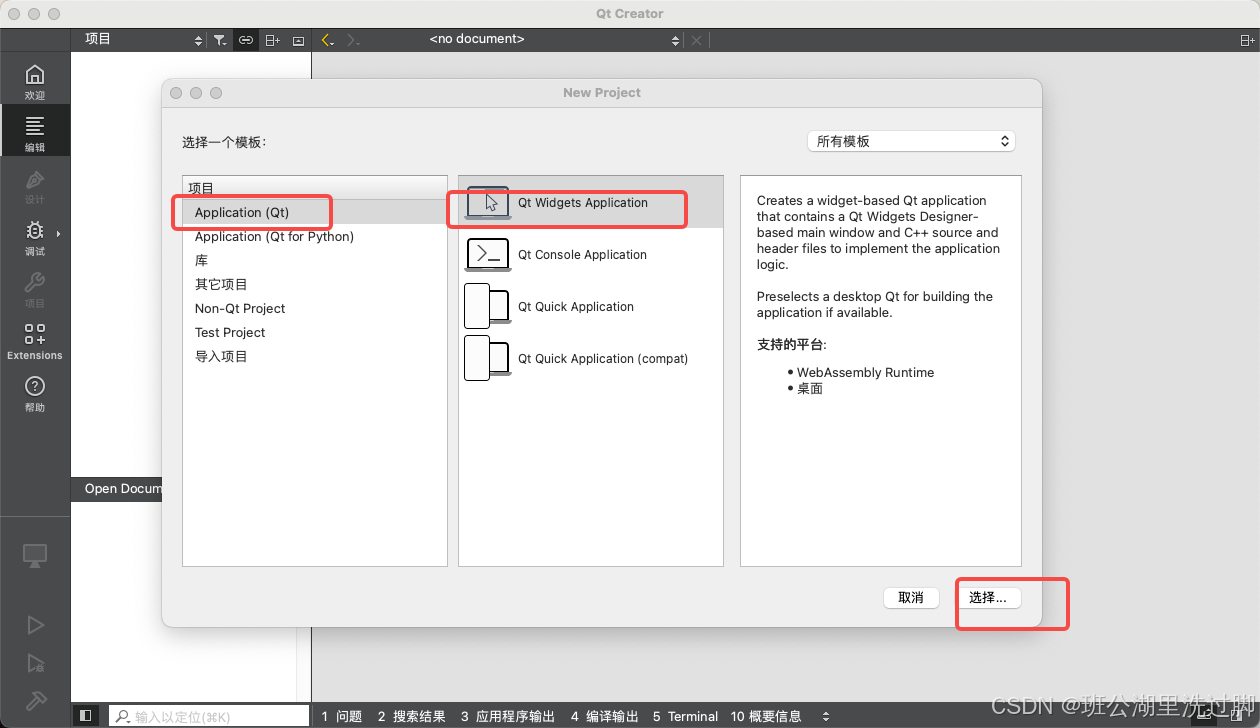Click the 选择... choose button

pyautogui.click(x=987, y=597)
